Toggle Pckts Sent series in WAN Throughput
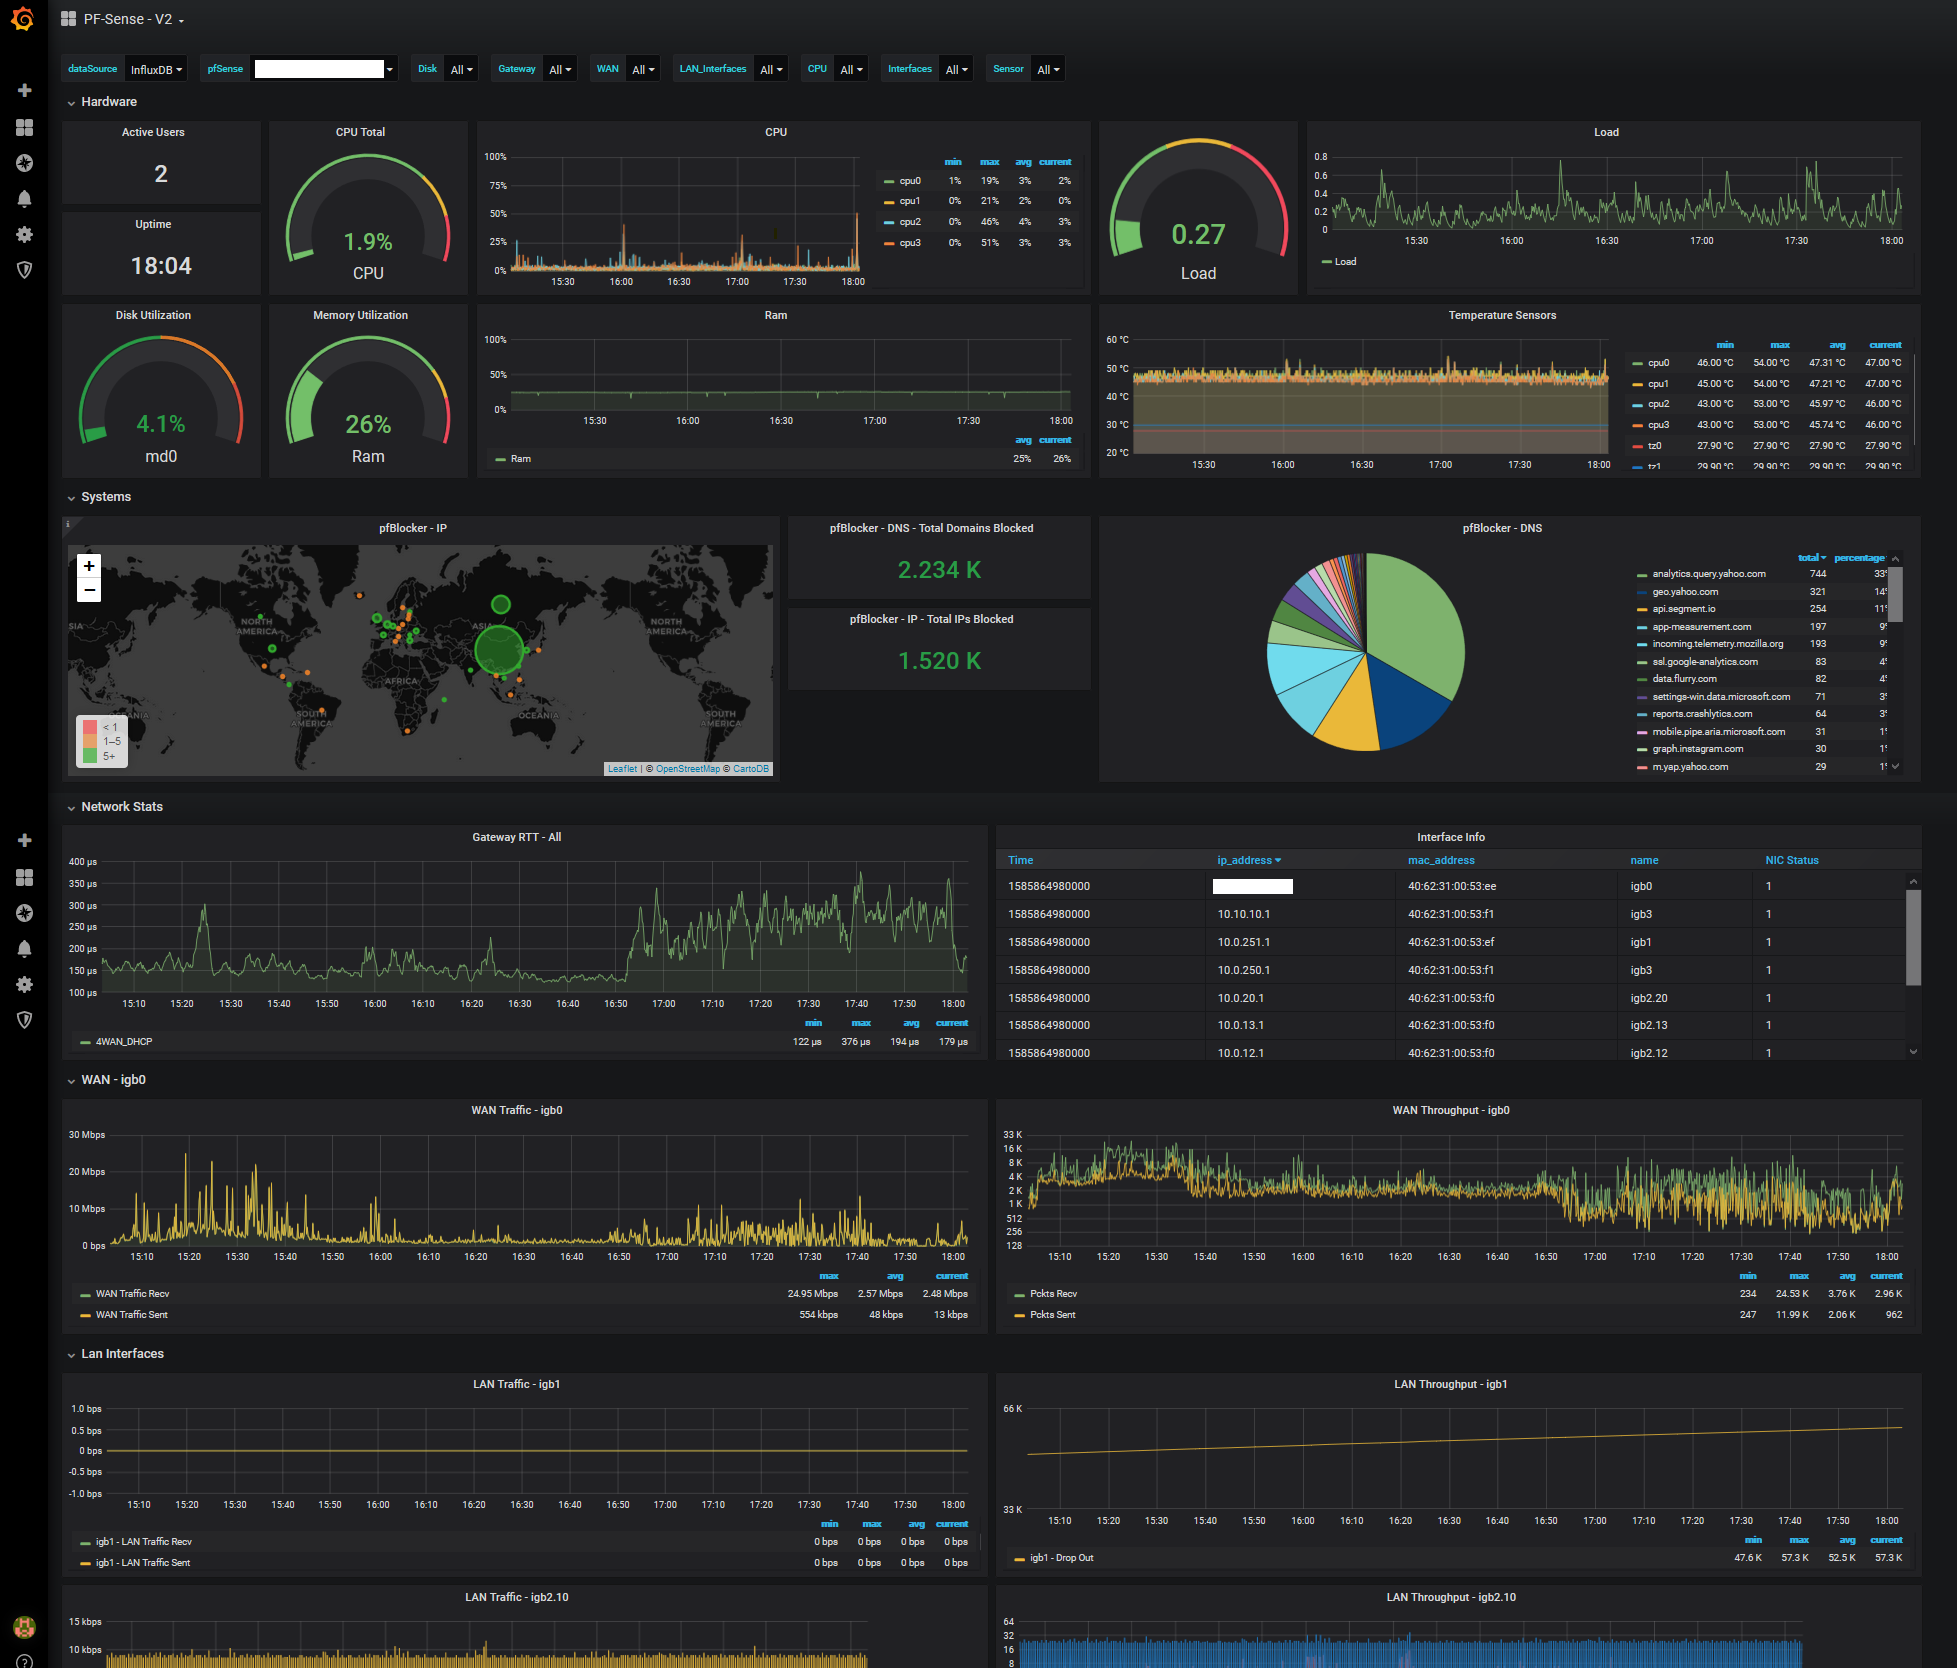The image size is (1957, 1668). pos(1052,1315)
